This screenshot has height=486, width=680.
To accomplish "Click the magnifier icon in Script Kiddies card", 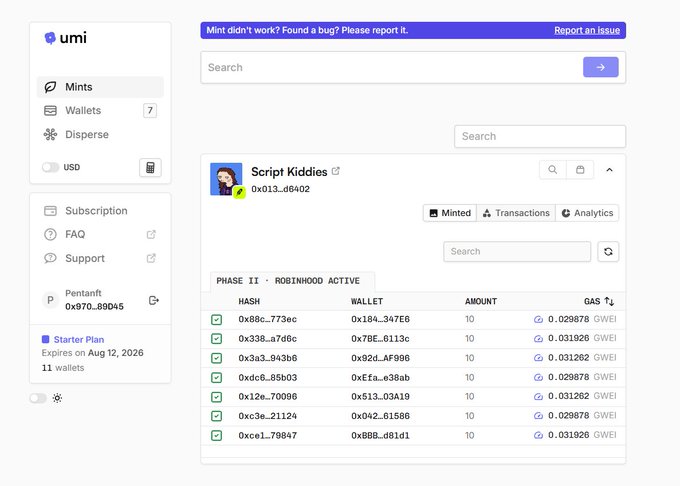I will coord(552,170).
